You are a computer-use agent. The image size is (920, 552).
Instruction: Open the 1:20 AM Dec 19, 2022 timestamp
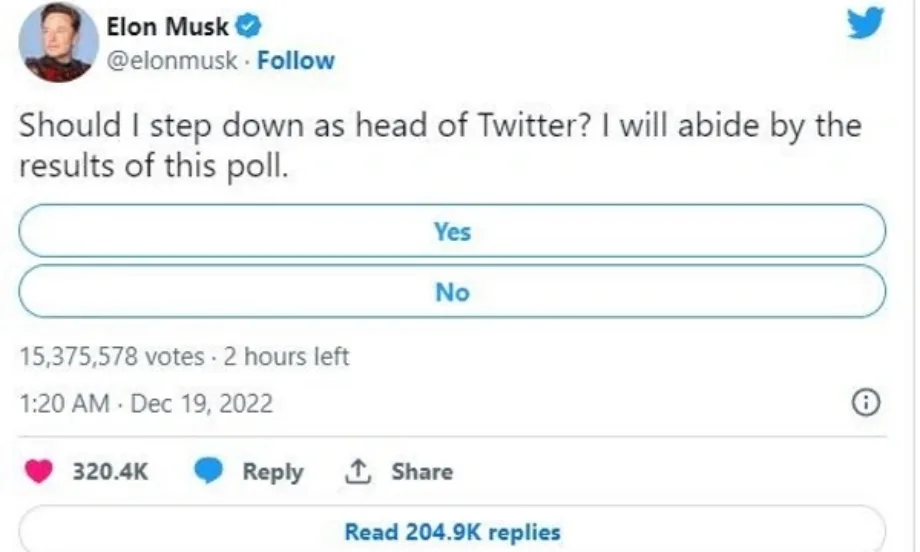146,404
